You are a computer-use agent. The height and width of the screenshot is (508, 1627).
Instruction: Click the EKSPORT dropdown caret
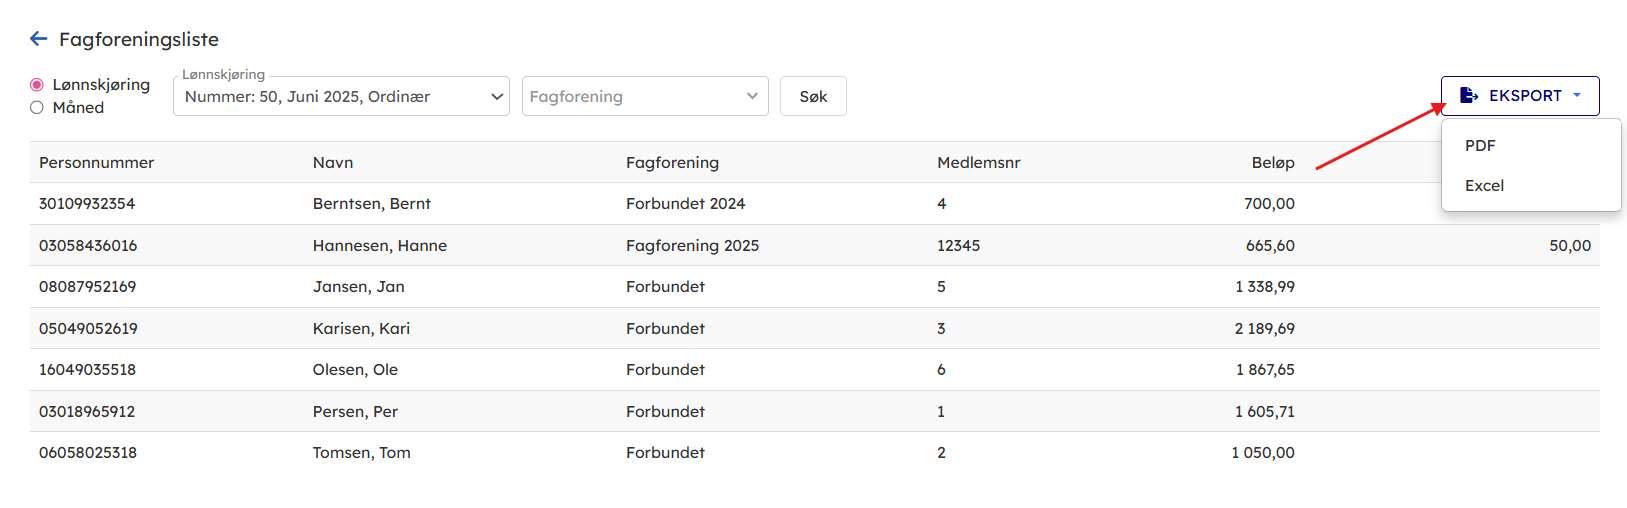(1577, 96)
